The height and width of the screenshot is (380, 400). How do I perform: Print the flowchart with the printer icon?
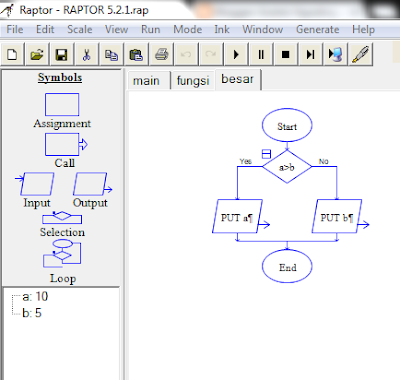[161, 54]
